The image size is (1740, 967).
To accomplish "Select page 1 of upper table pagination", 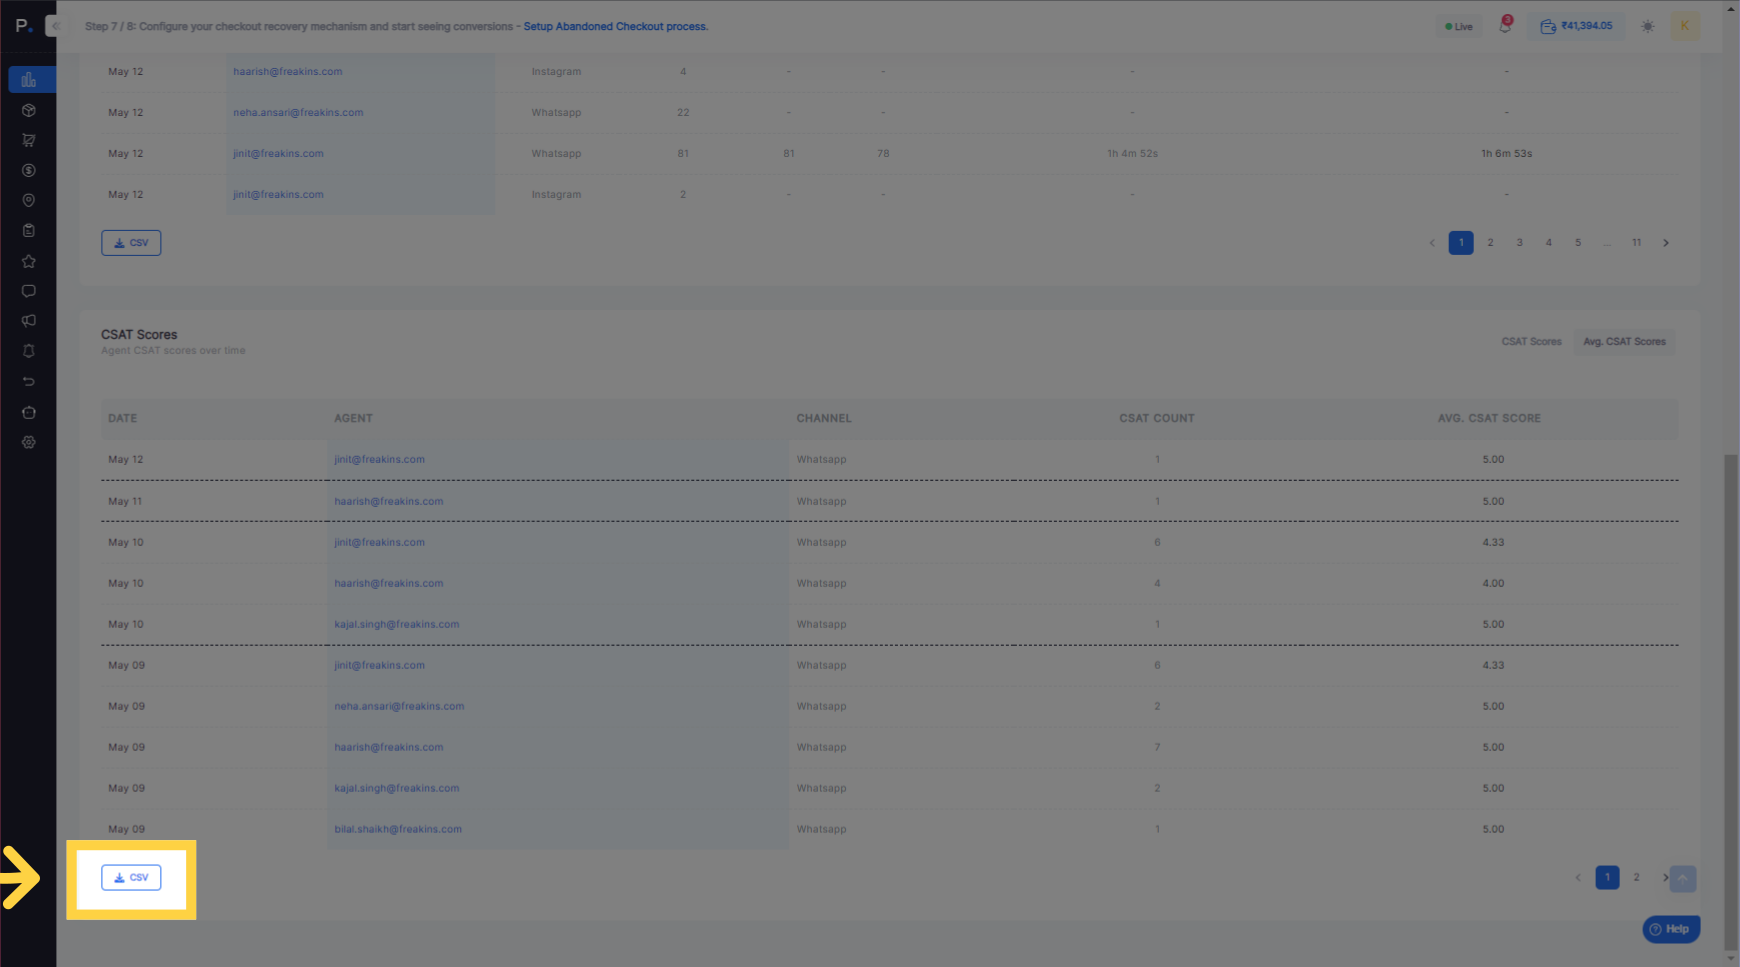I will pos(1461,243).
